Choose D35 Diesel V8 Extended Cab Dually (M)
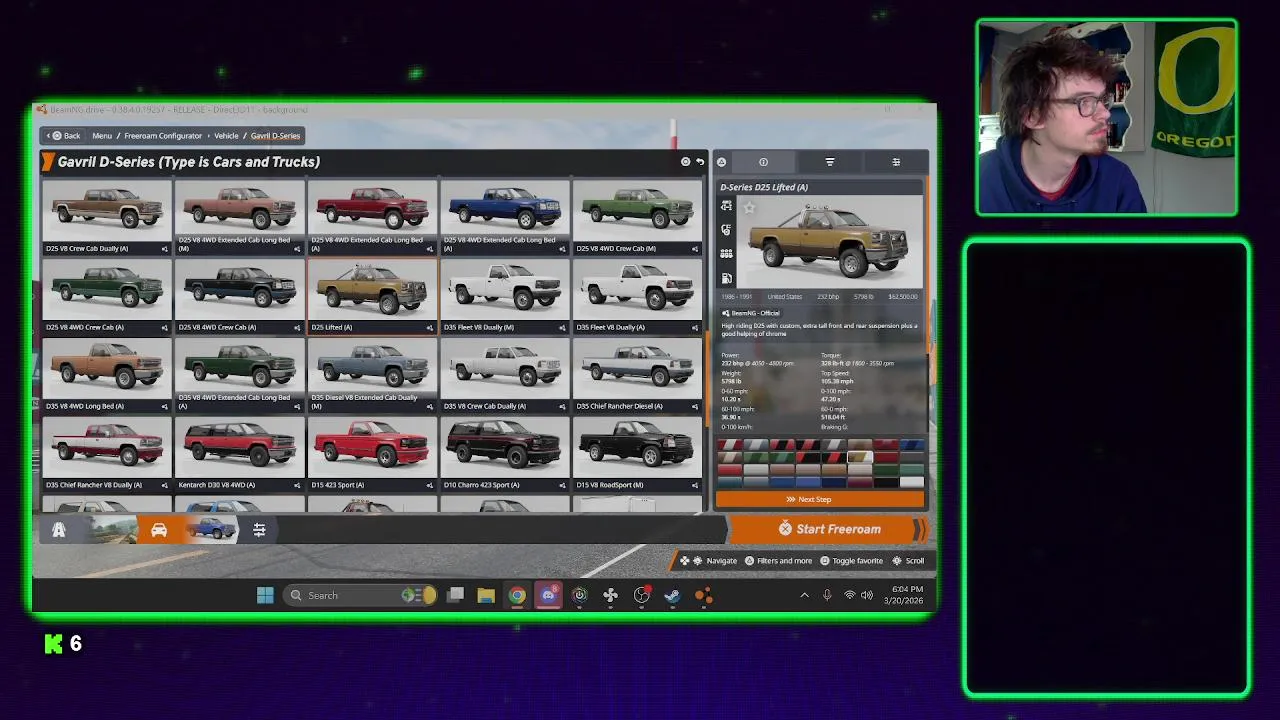The height and width of the screenshot is (720, 1280). coord(372,375)
